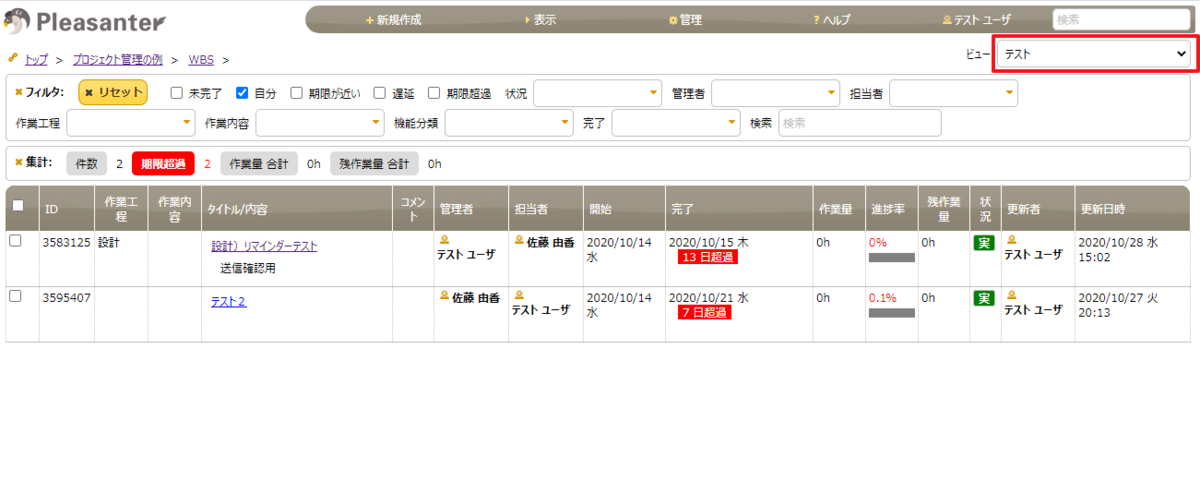
Task: Sort by the 開始 column header
Action: pos(622,209)
